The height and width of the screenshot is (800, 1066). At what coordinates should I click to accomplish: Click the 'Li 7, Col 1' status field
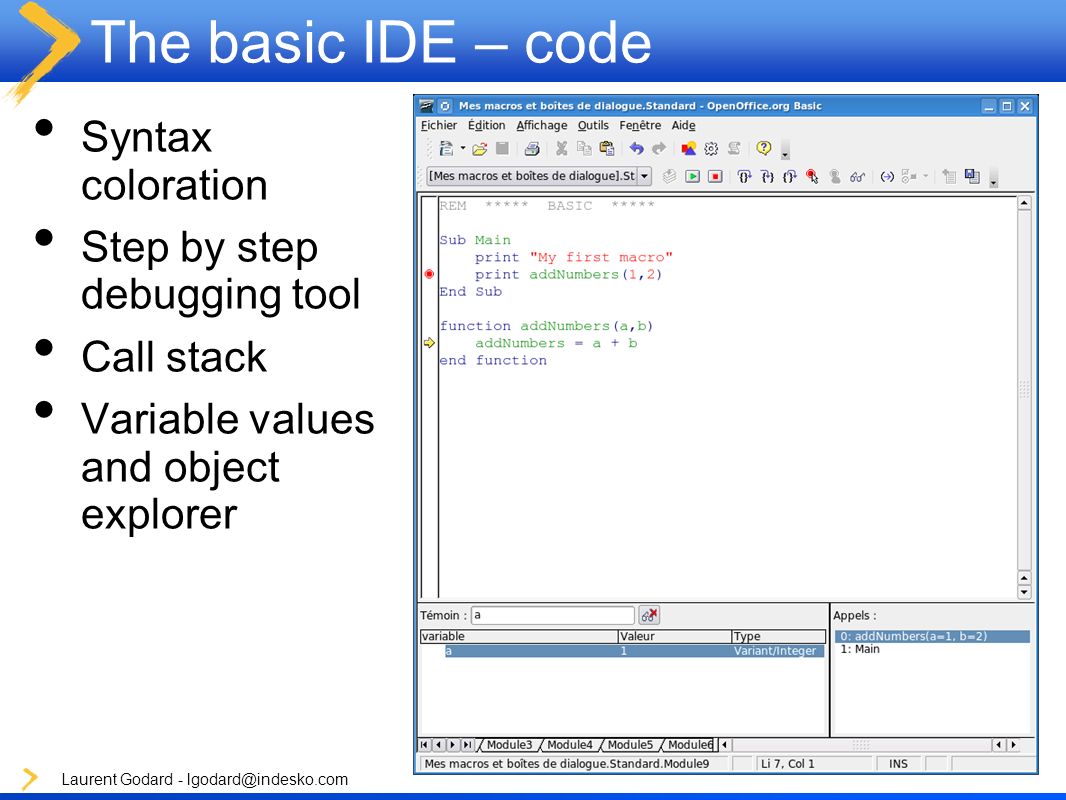click(813, 763)
